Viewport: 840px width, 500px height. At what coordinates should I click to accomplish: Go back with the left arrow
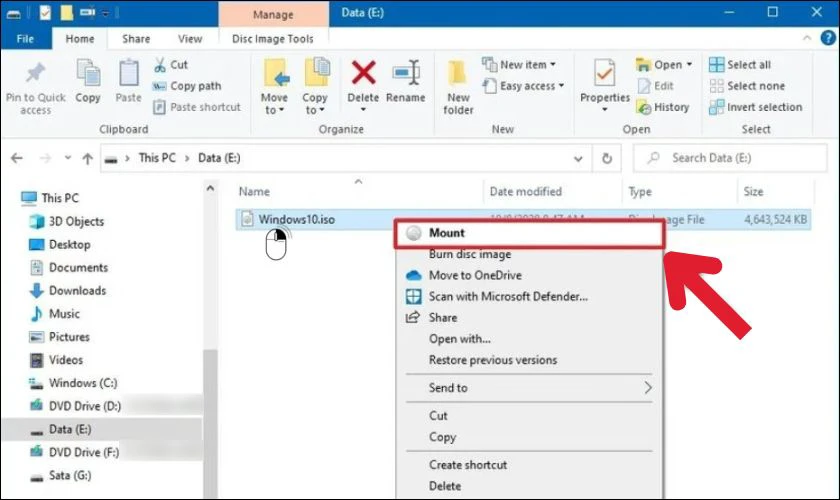point(17,158)
